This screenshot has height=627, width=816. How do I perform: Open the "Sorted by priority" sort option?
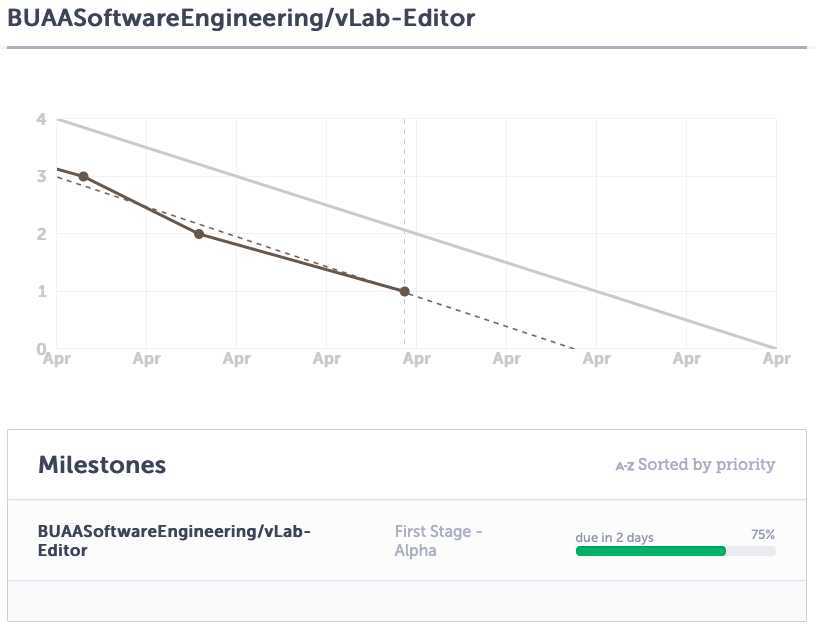(706, 464)
